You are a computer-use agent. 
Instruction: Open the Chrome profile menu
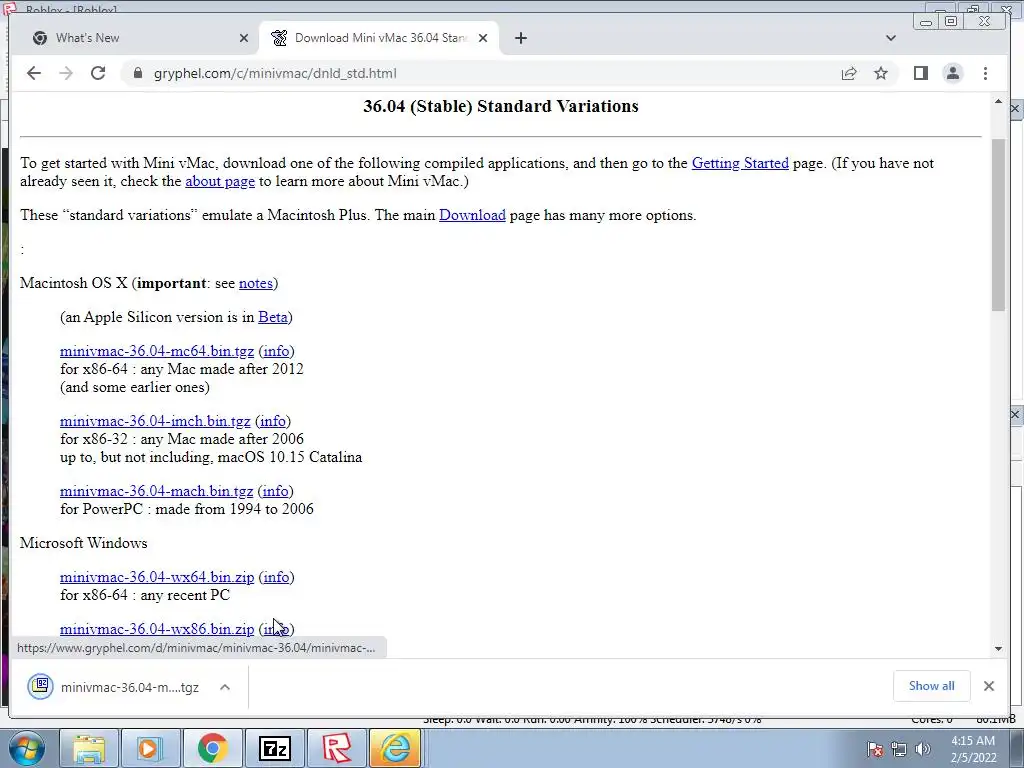coord(953,73)
